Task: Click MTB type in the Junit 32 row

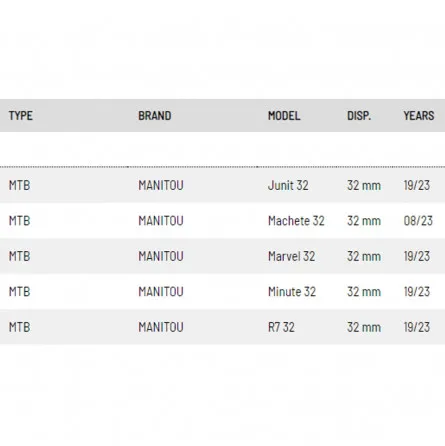Action: [x=20, y=185]
